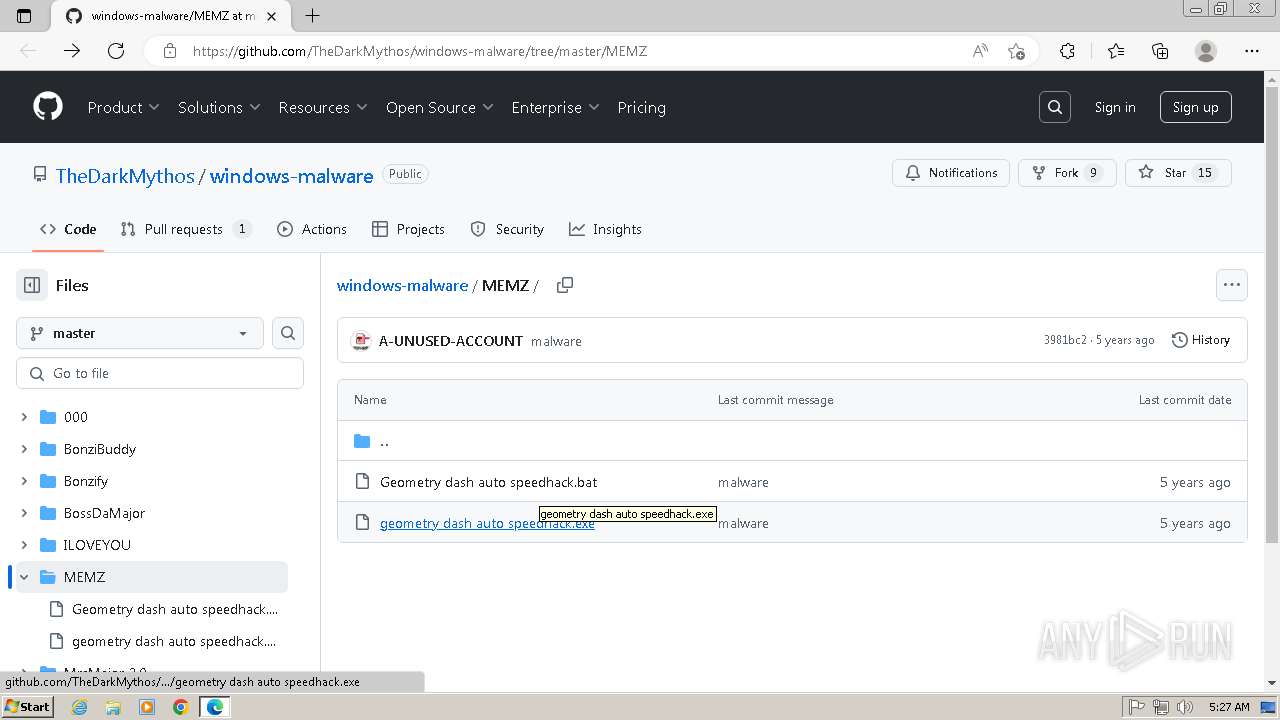Go forward with browser arrow
This screenshot has height=720, width=1280.
tap(72, 51)
